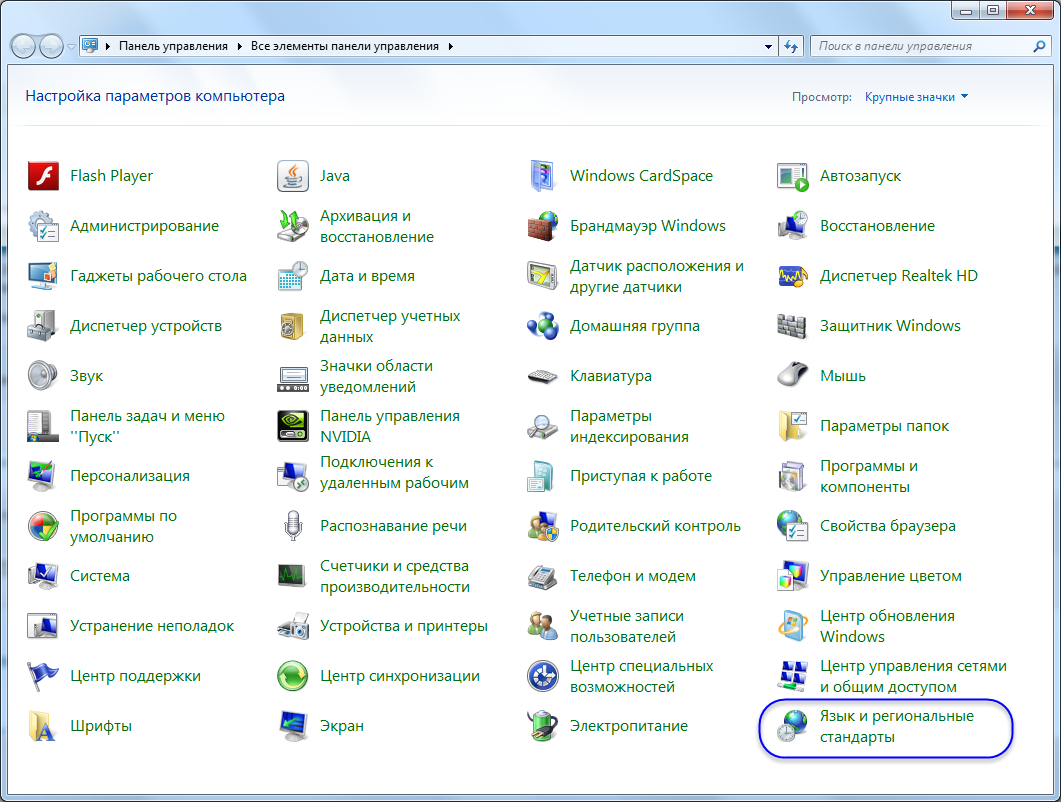Click the search magnifier icon
This screenshot has width=1061, height=802.
click(x=1039, y=46)
